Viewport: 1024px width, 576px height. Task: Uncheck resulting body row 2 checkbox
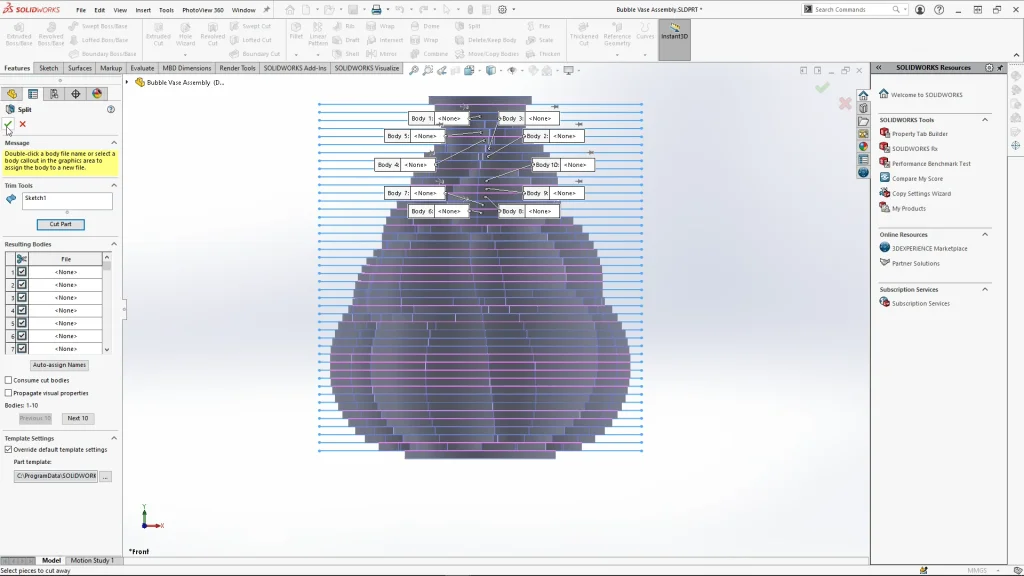(22, 285)
